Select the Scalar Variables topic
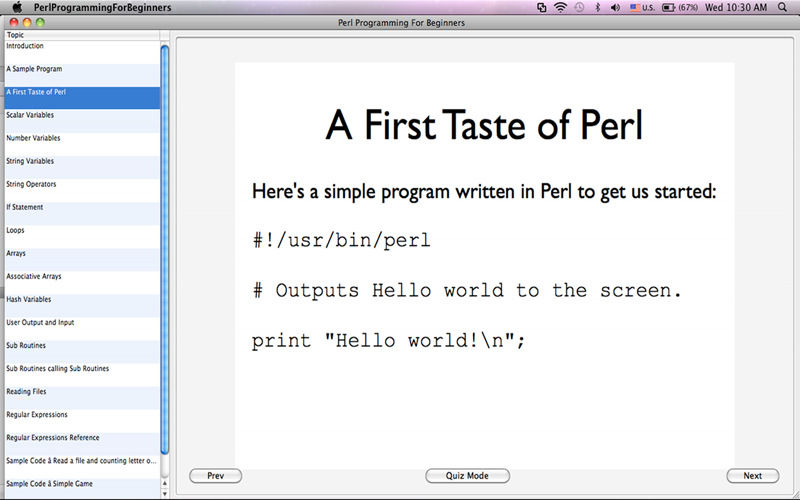 click(82, 120)
